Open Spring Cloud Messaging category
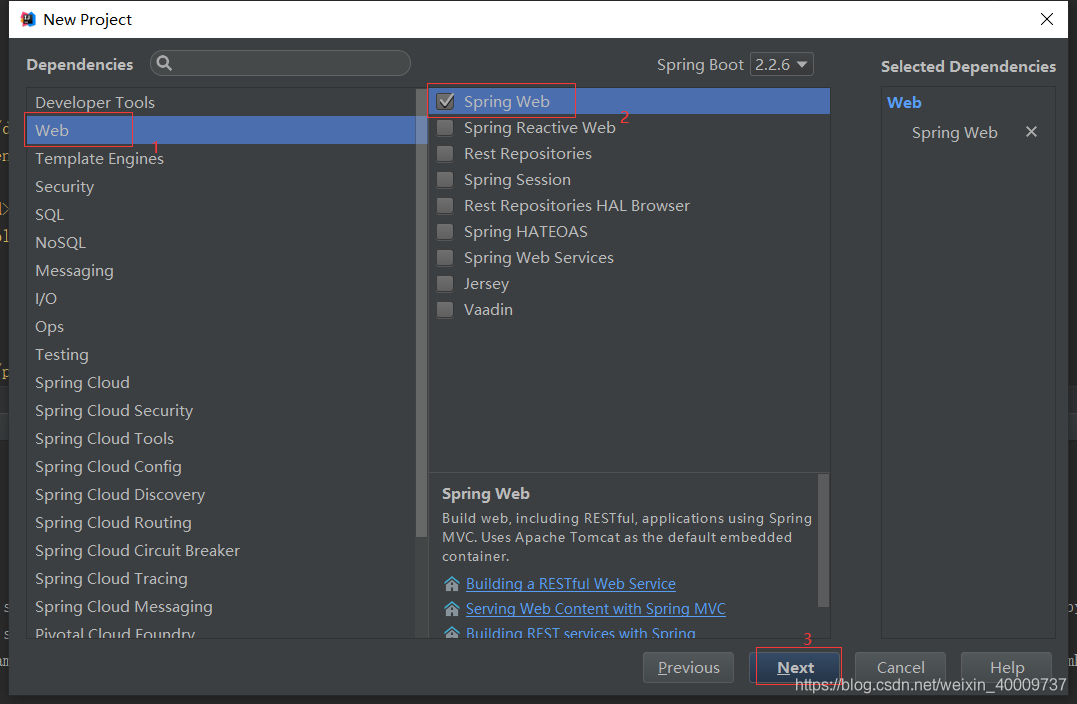This screenshot has height=704, width=1077. pos(221,607)
